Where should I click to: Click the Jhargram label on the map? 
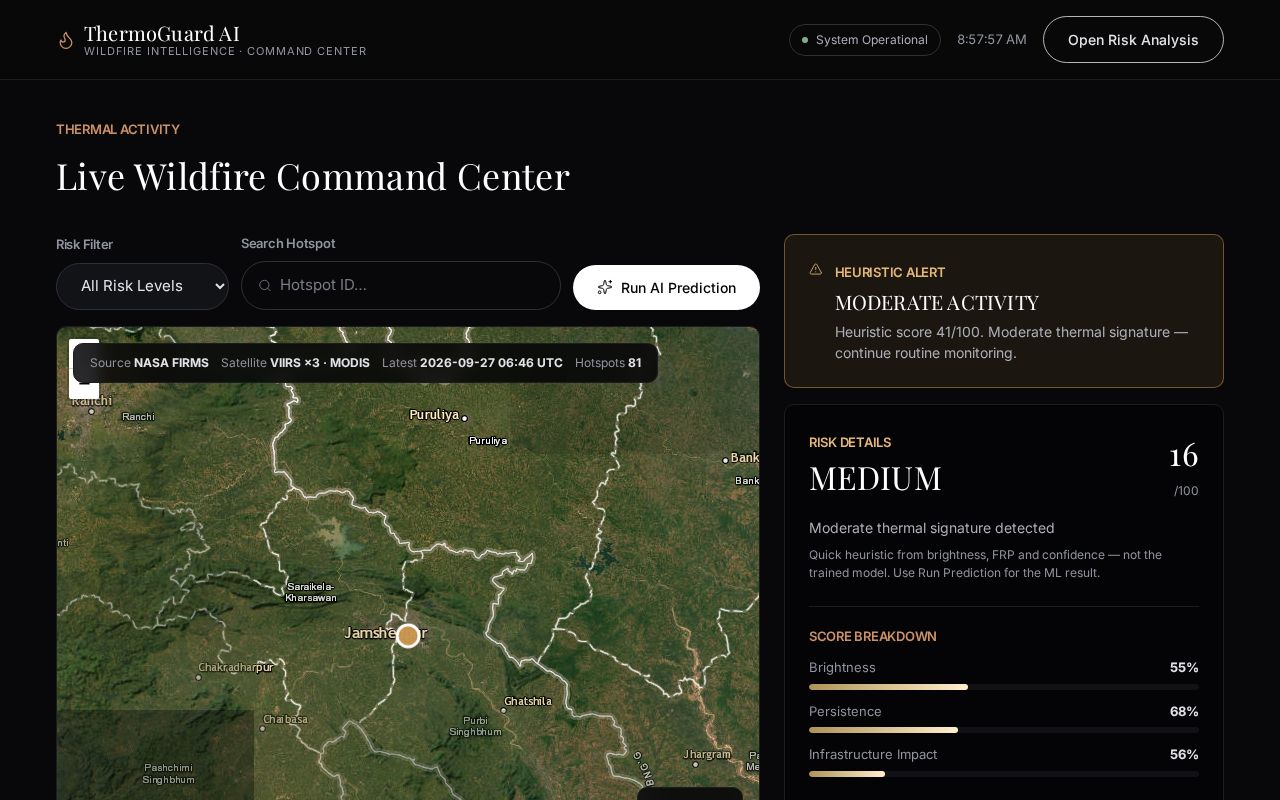(x=707, y=754)
